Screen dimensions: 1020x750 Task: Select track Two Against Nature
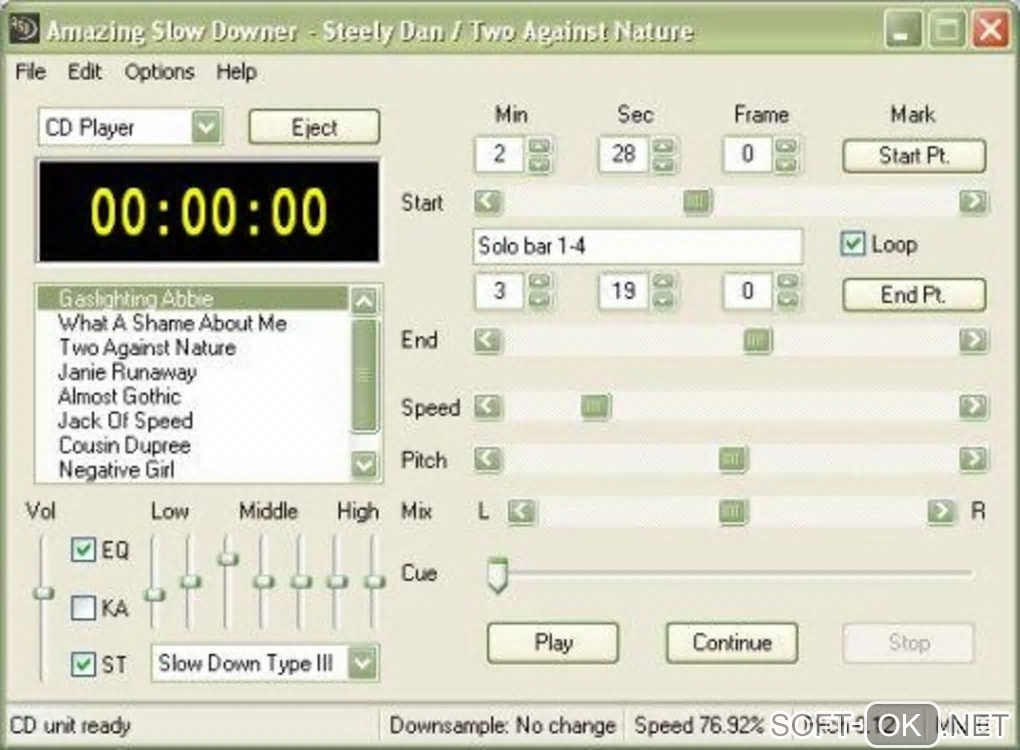(x=193, y=347)
